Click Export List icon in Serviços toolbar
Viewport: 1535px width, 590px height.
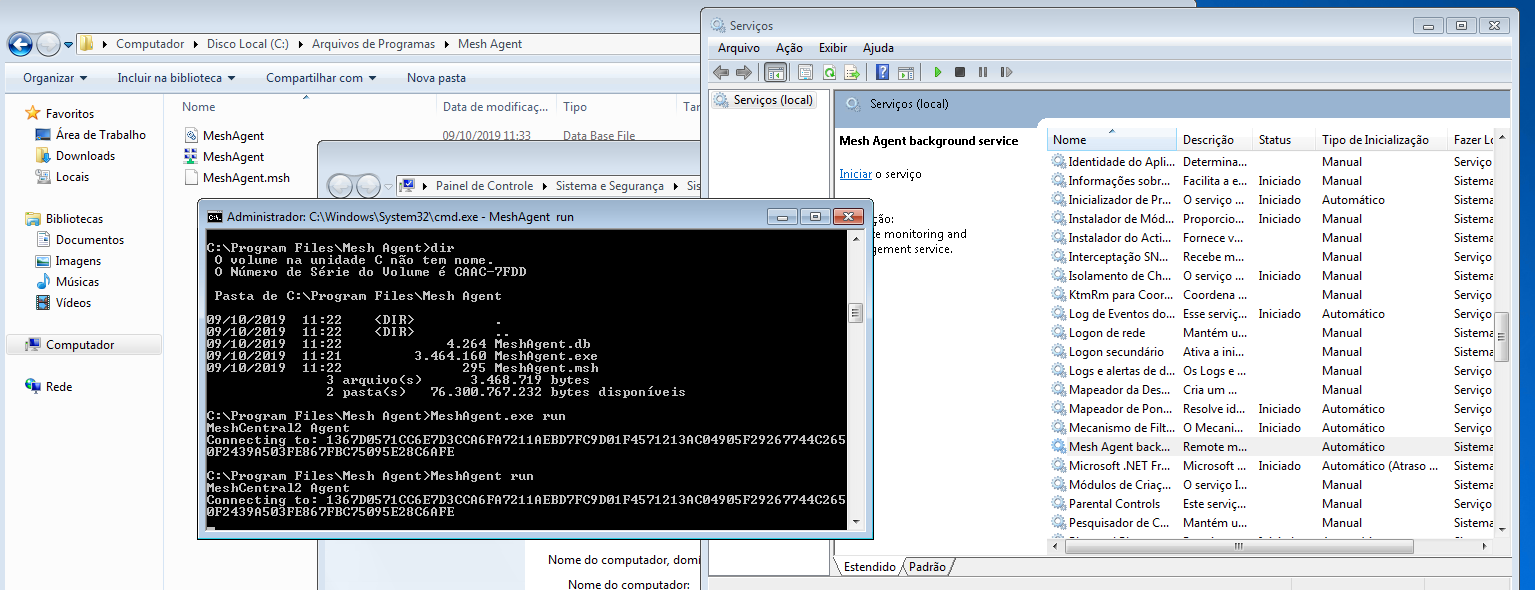click(852, 72)
